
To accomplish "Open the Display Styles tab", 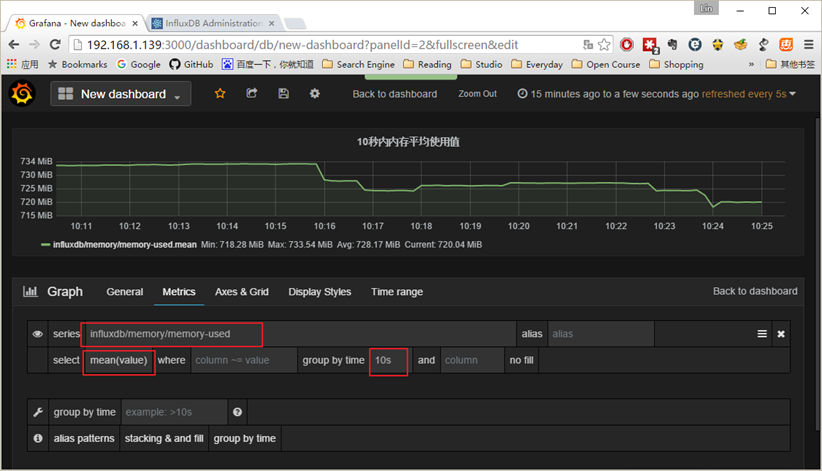I will pyautogui.click(x=319, y=292).
